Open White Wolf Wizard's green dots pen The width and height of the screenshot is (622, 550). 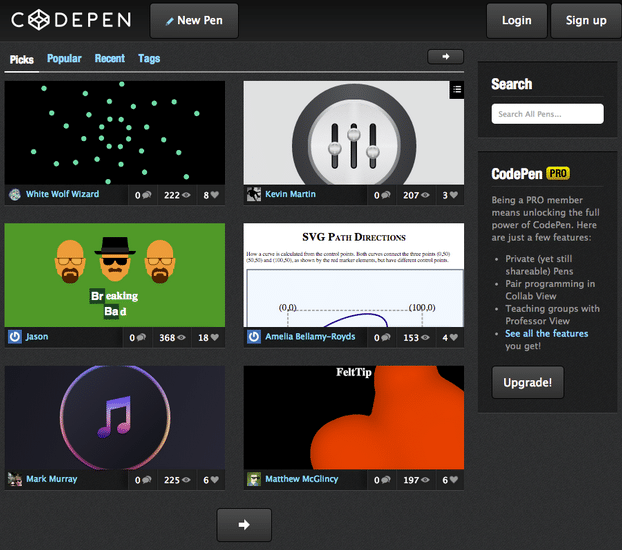pos(115,133)
